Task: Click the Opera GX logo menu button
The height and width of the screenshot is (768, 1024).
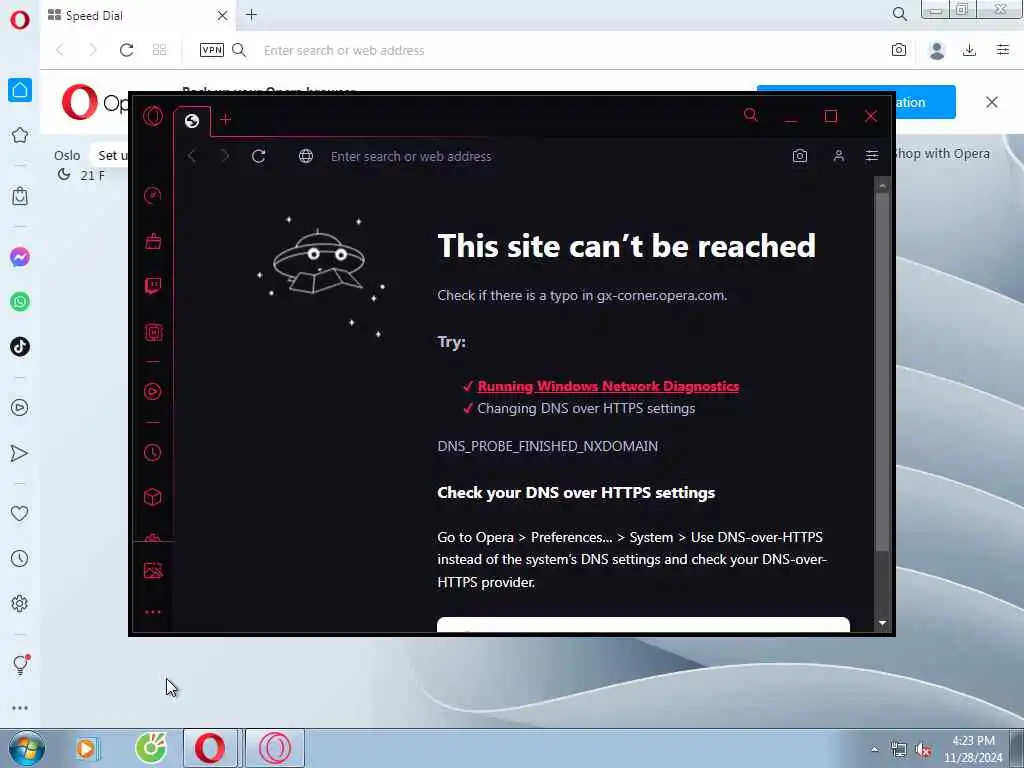Action: pyautogui.click(x=153, y=116)
